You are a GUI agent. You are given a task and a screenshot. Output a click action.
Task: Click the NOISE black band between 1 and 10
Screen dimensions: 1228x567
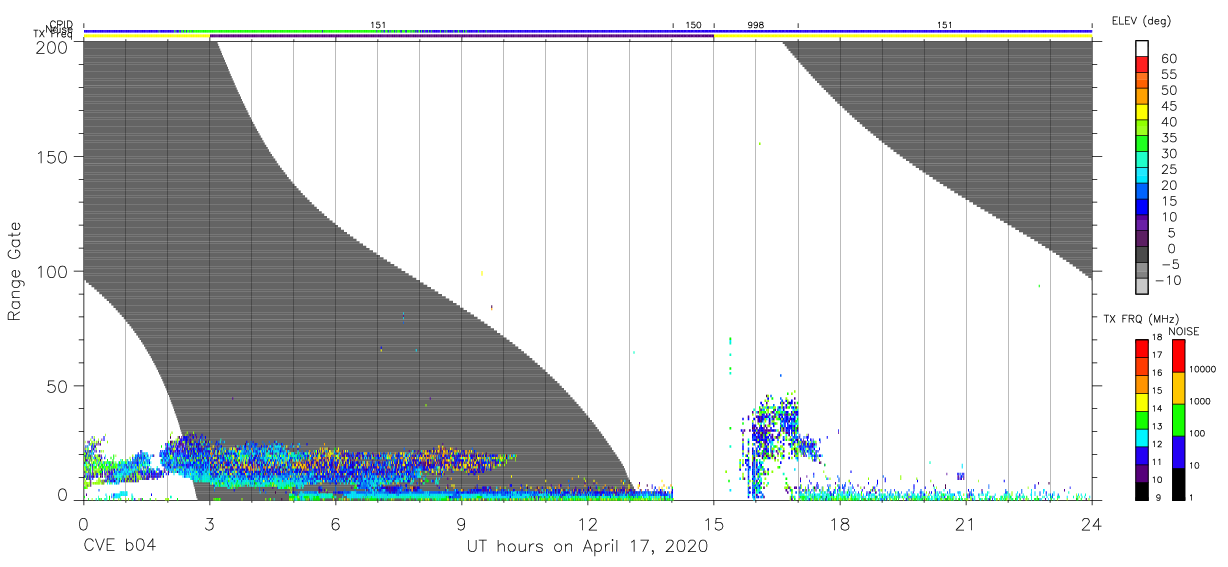[x=1178, y=482]
